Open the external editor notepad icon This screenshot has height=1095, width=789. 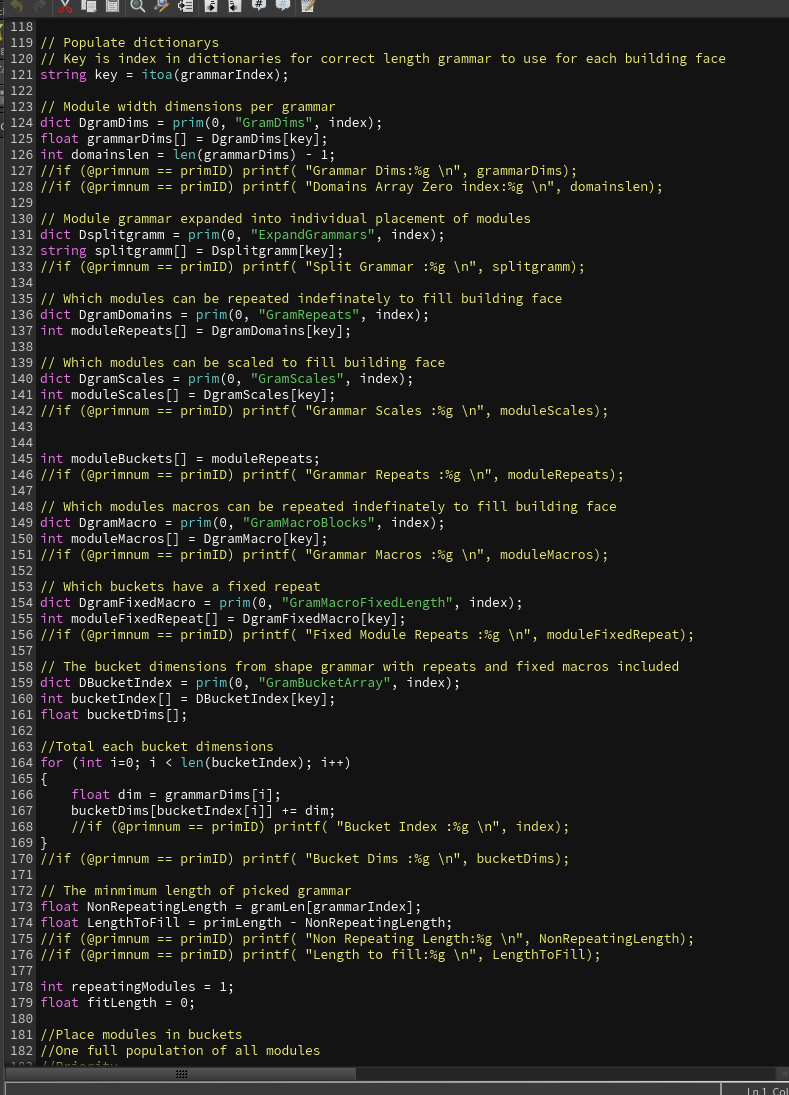pyautogui.click(x=307, y=6)
